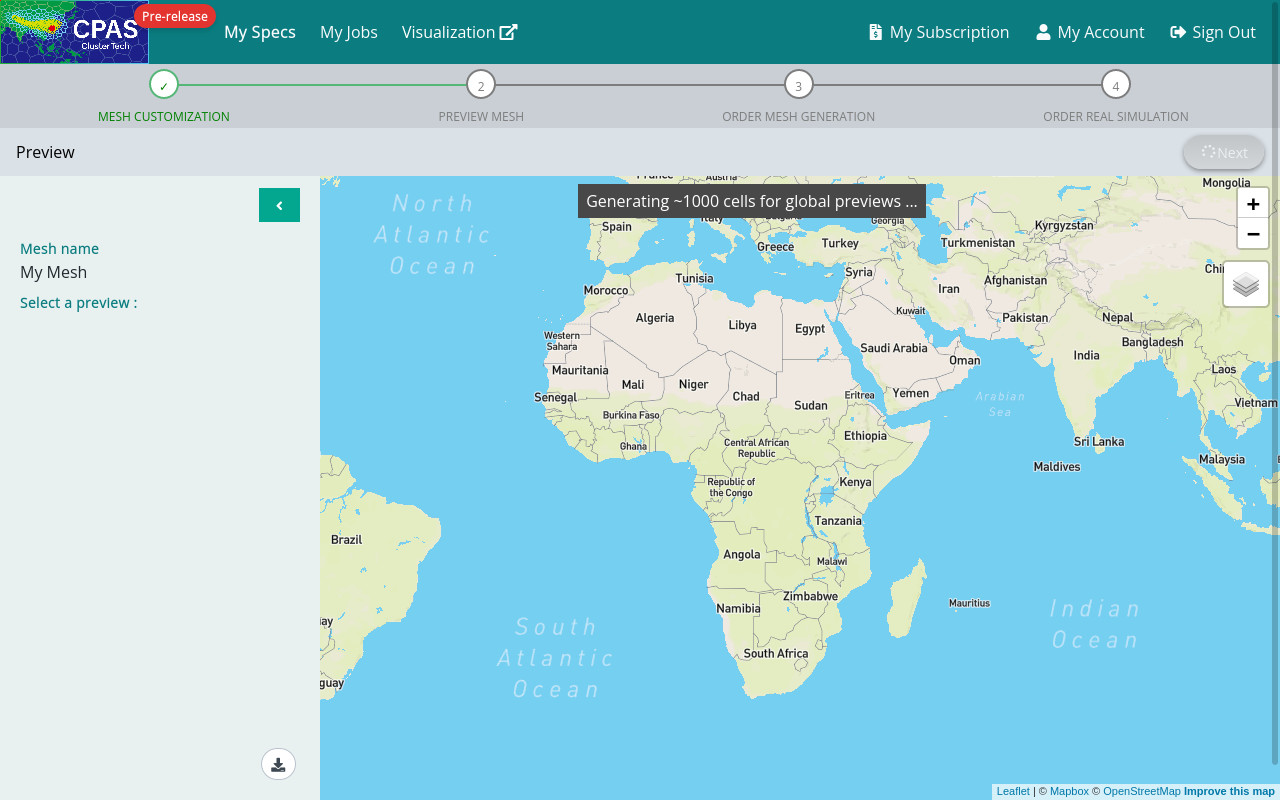Screen dimensions: 1280x800
Task: Collapse the left sidebar panel
Action: (x=279, y=205)
